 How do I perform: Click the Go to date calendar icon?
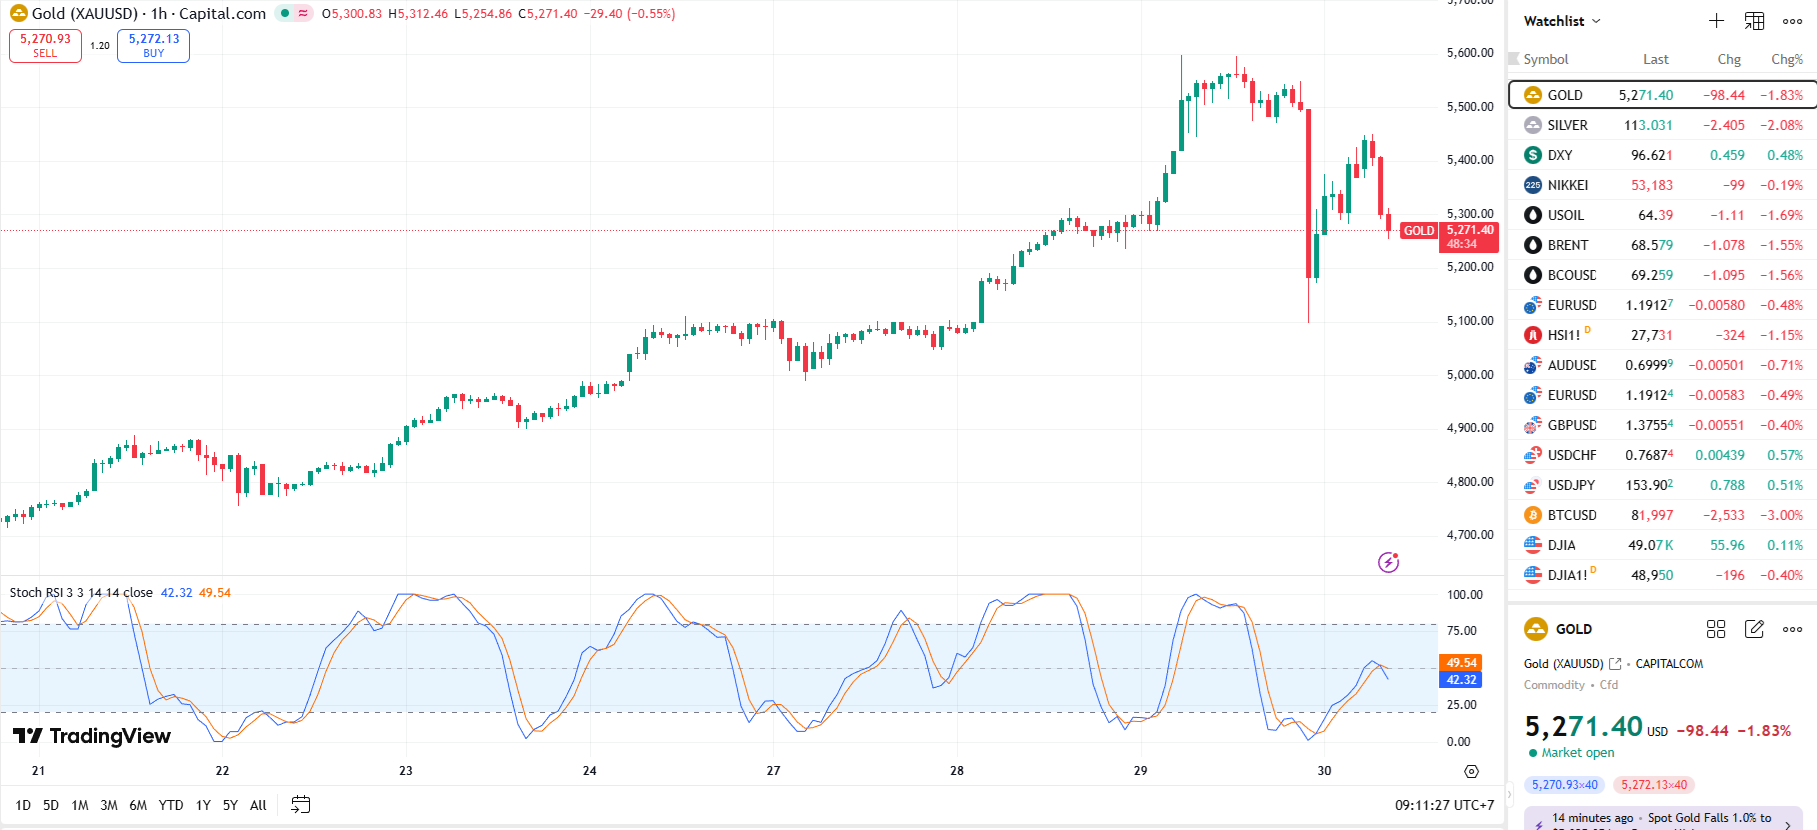(x=300, y=805)
